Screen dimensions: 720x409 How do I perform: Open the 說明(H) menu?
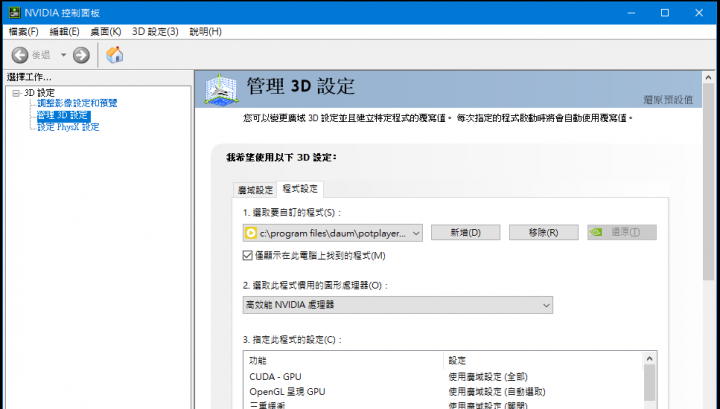[x=205, y=32]
